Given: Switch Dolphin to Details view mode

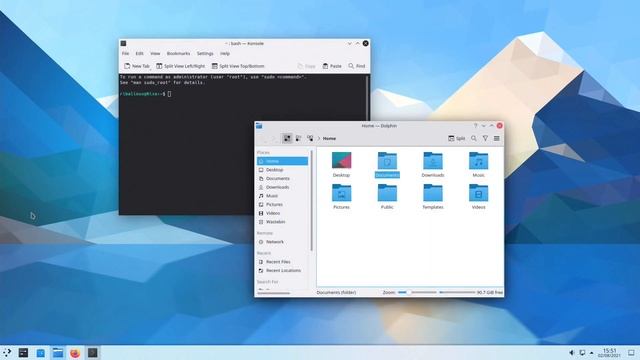Looking at the screenshot, I should pyautogui.click(x=310, y=138).
